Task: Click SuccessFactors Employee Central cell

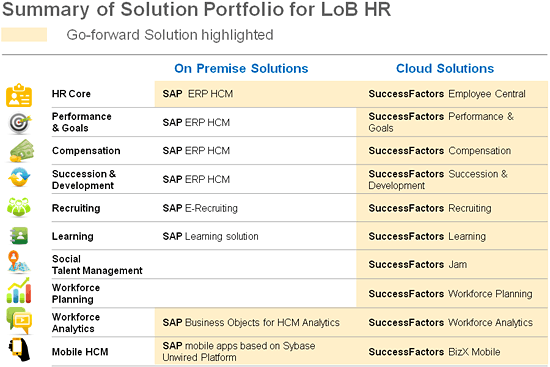Action: coord(447,94)
